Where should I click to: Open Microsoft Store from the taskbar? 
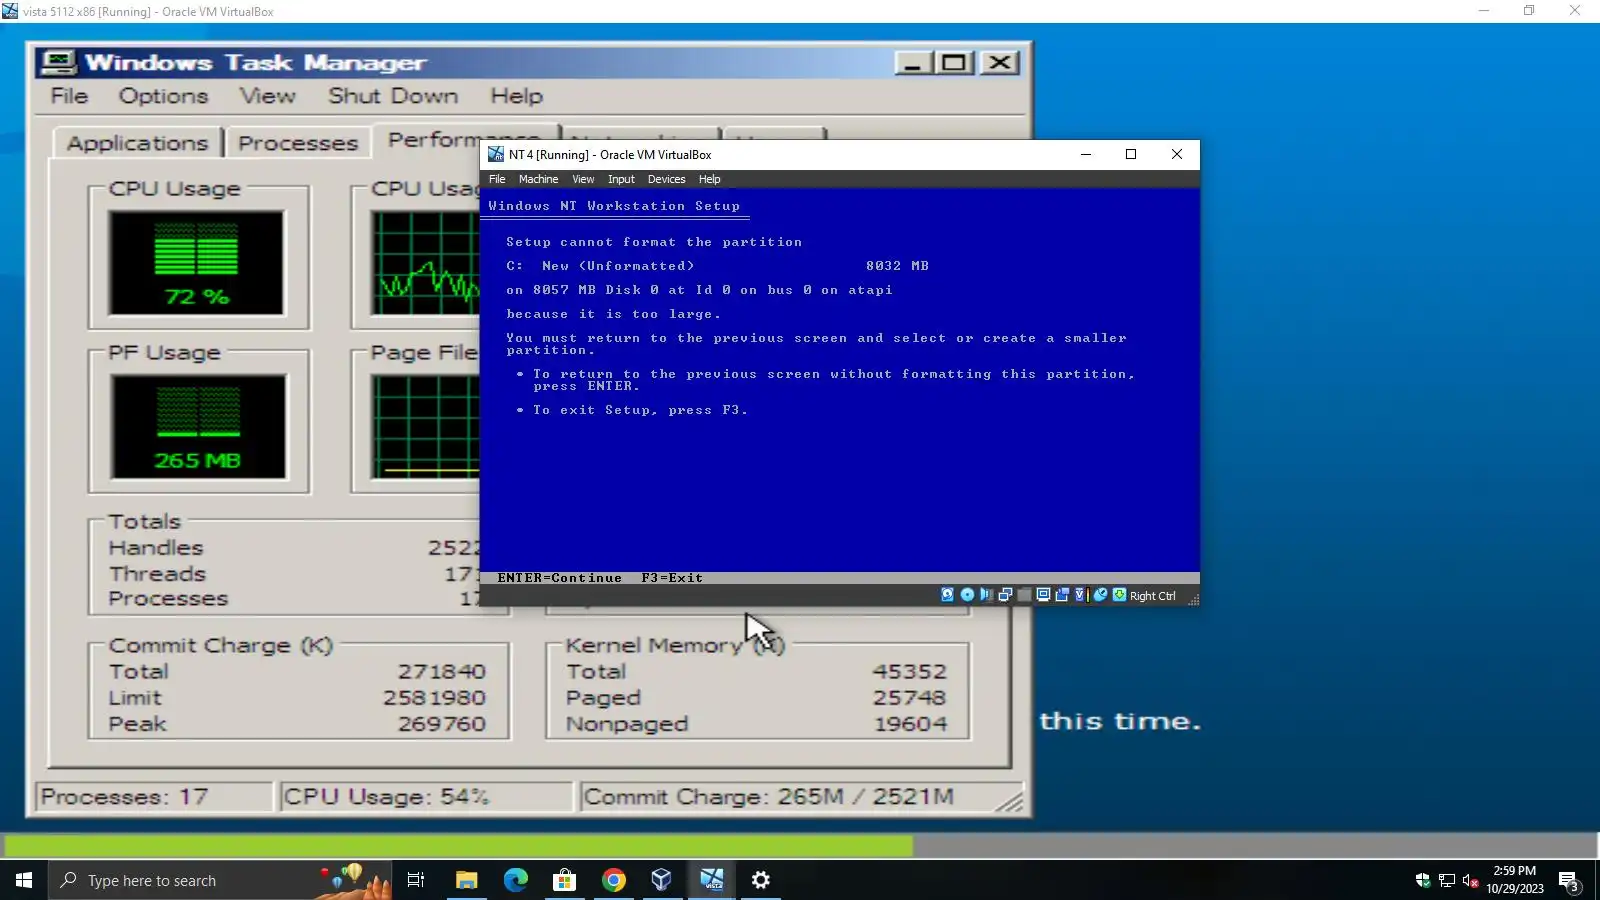coord(564,880)
